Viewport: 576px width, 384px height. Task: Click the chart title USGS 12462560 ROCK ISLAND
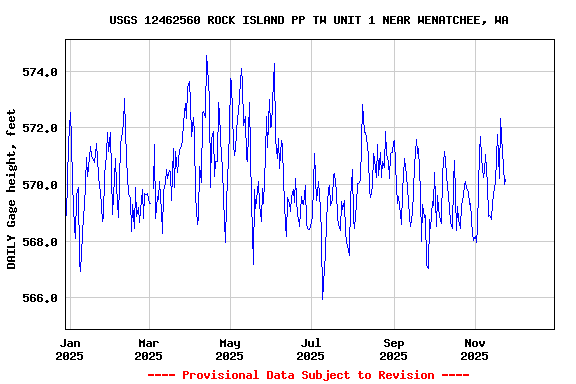[309, 20]
